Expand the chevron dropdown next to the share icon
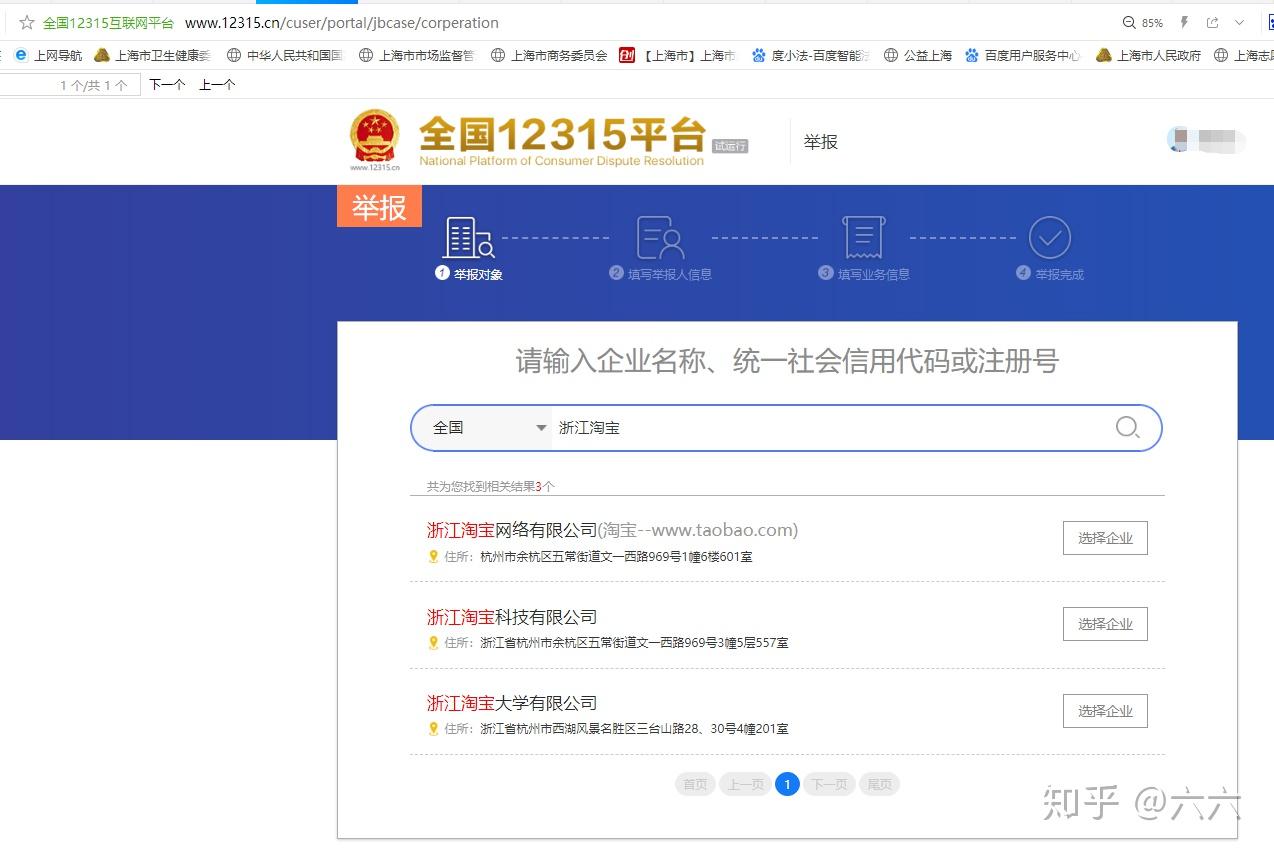This screenshot has width=1274, height=854. coord(1240,22)
